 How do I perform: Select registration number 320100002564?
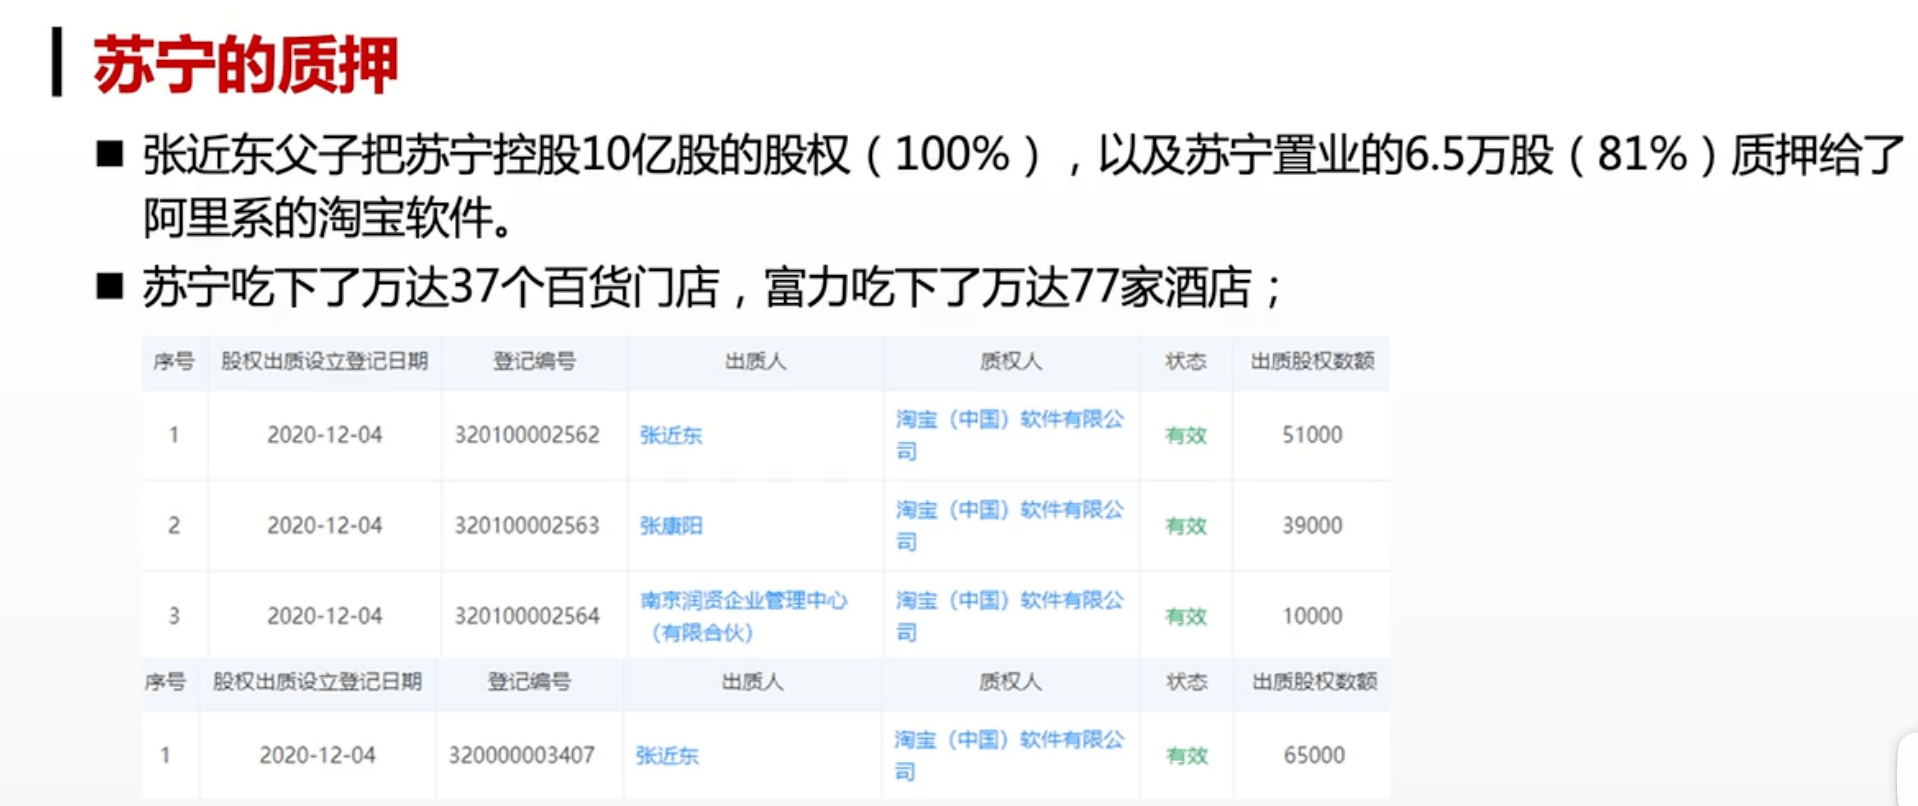point(527,616)
